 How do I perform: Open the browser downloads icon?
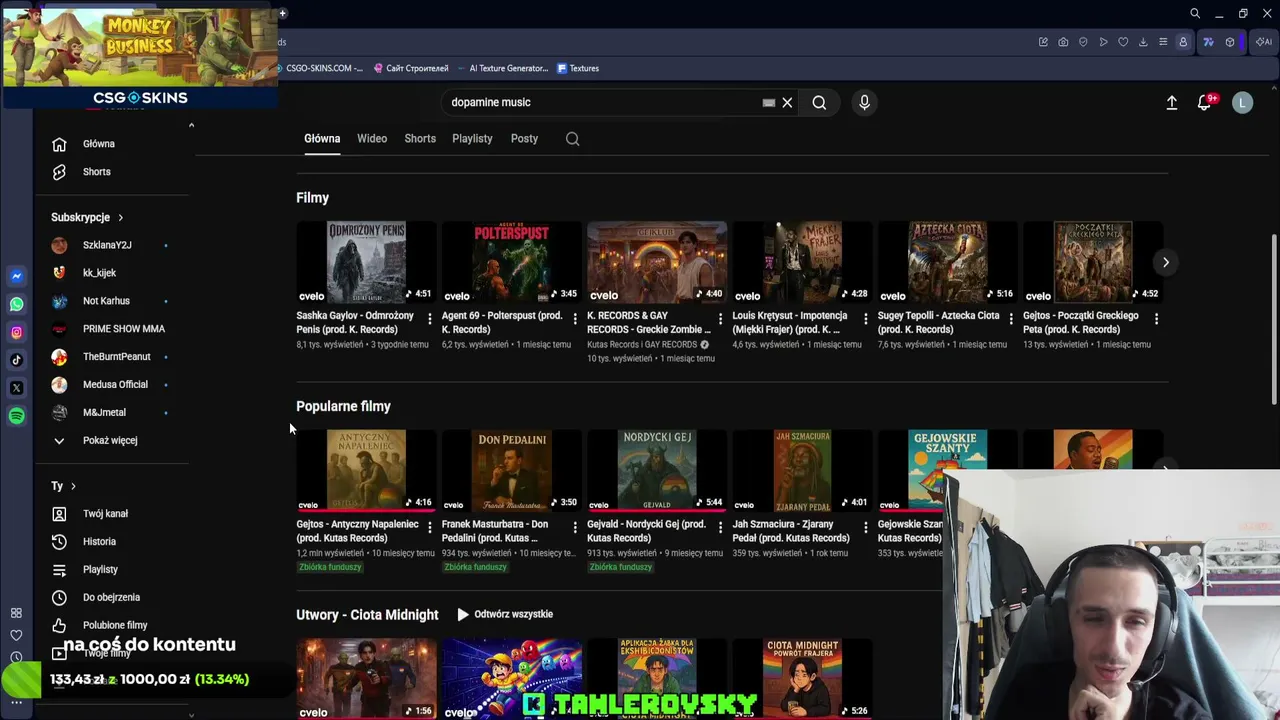click(1143, 42)
